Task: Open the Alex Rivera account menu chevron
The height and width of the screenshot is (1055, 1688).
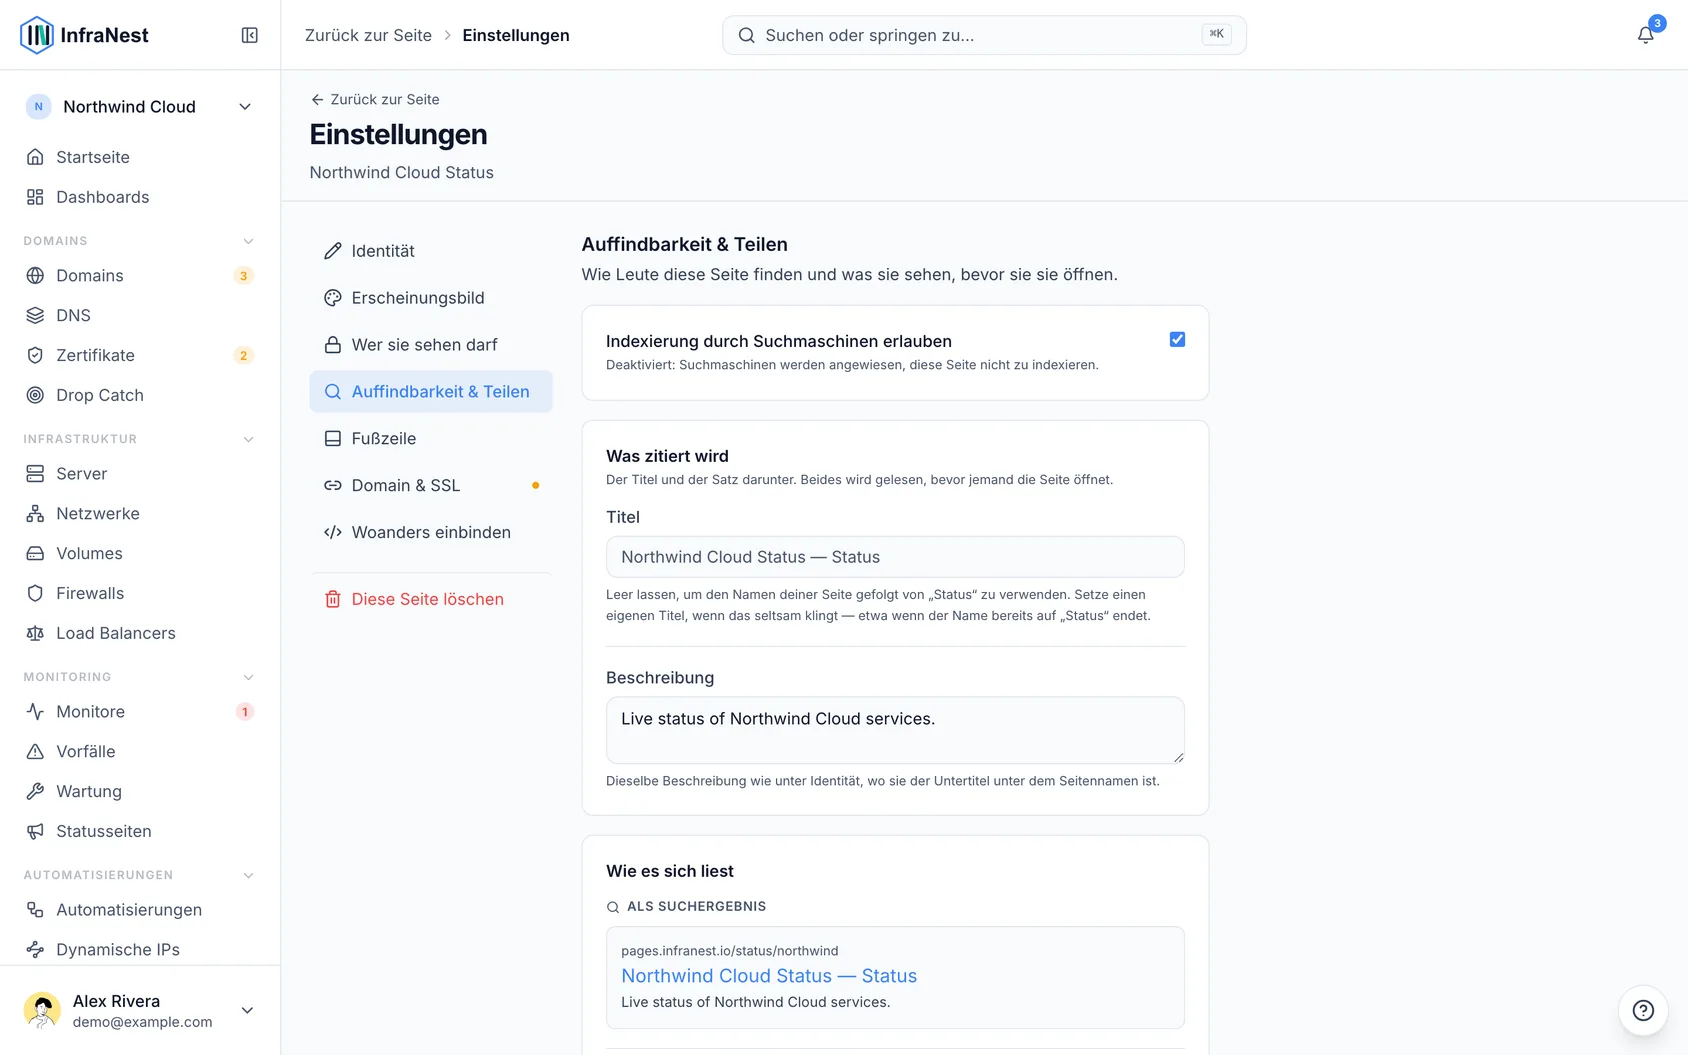Action: (x=247, y=1010)
